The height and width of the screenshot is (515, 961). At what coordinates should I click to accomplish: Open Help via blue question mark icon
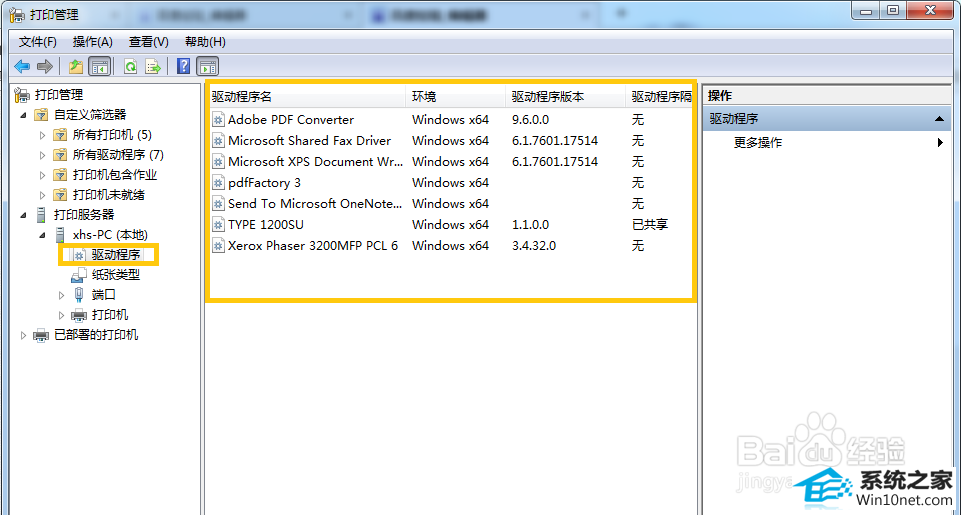coord(183,66)
